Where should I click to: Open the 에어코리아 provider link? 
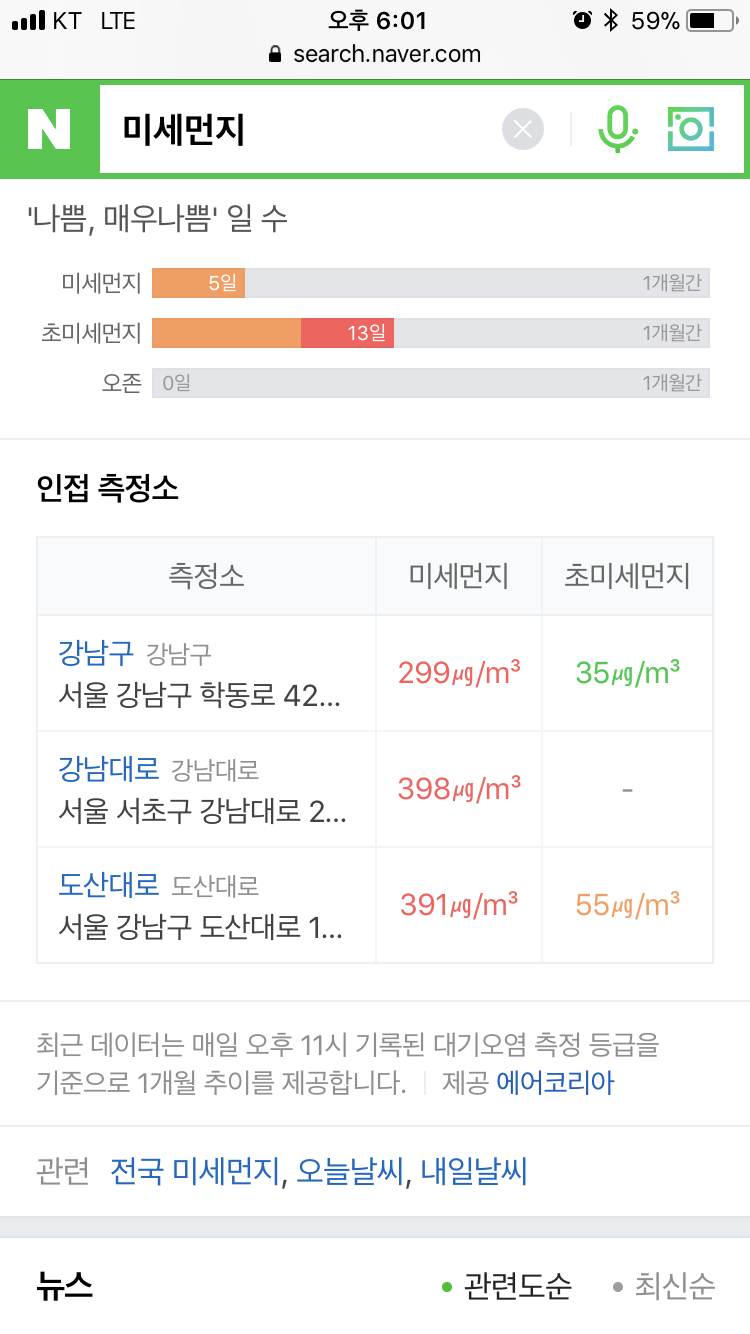555,1082
